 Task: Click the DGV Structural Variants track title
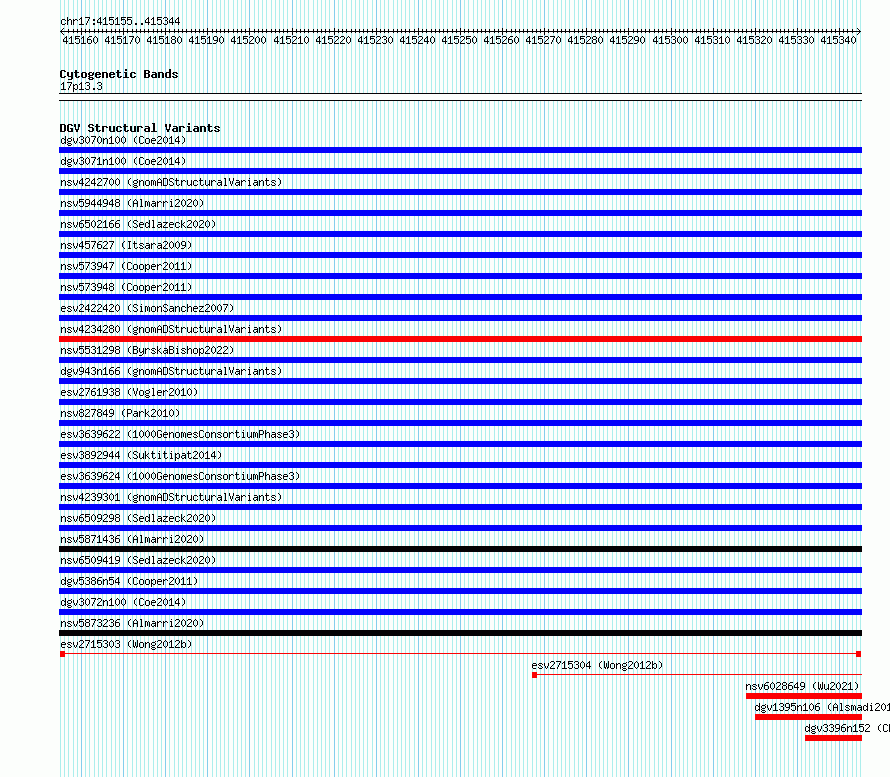[140, 128]
